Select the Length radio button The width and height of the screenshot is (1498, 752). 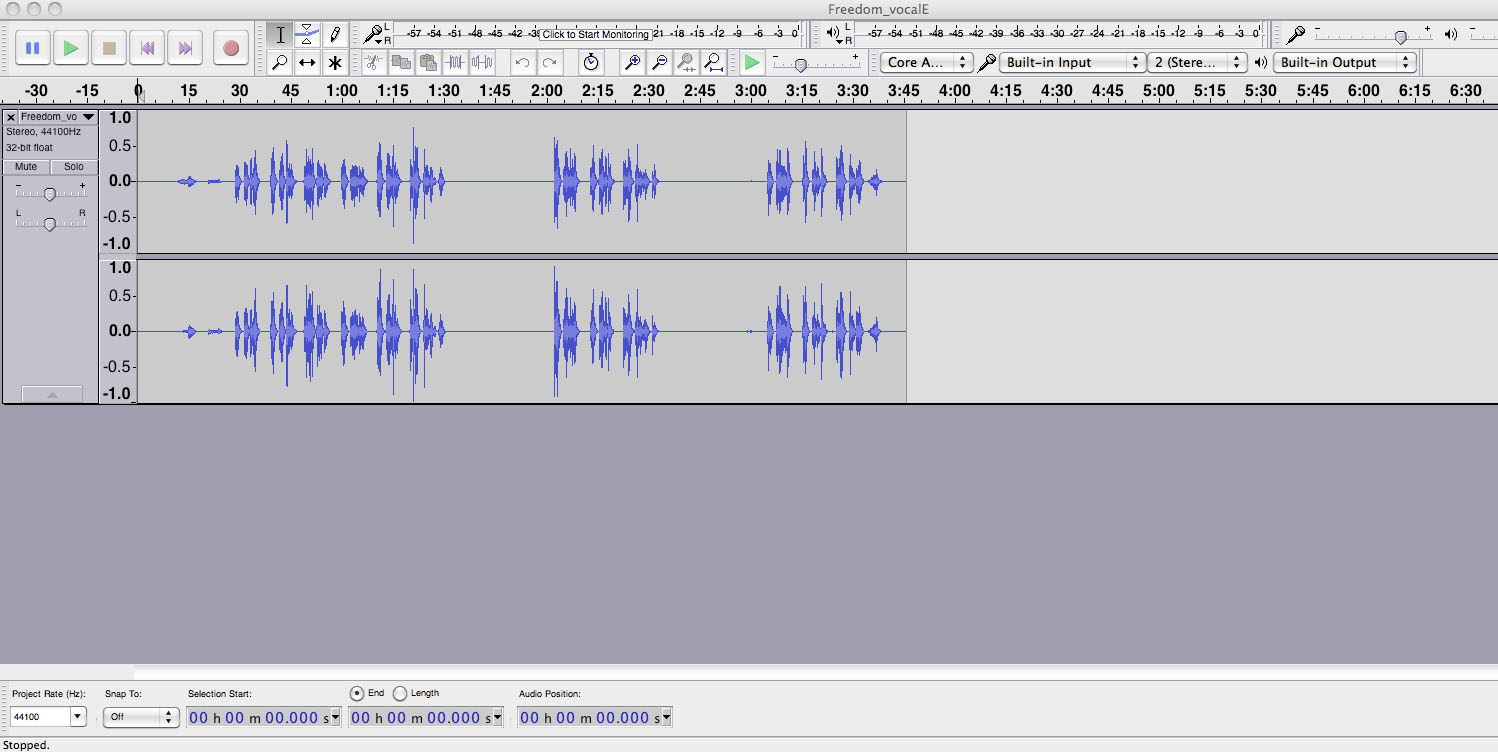click(x=401, y=693)
